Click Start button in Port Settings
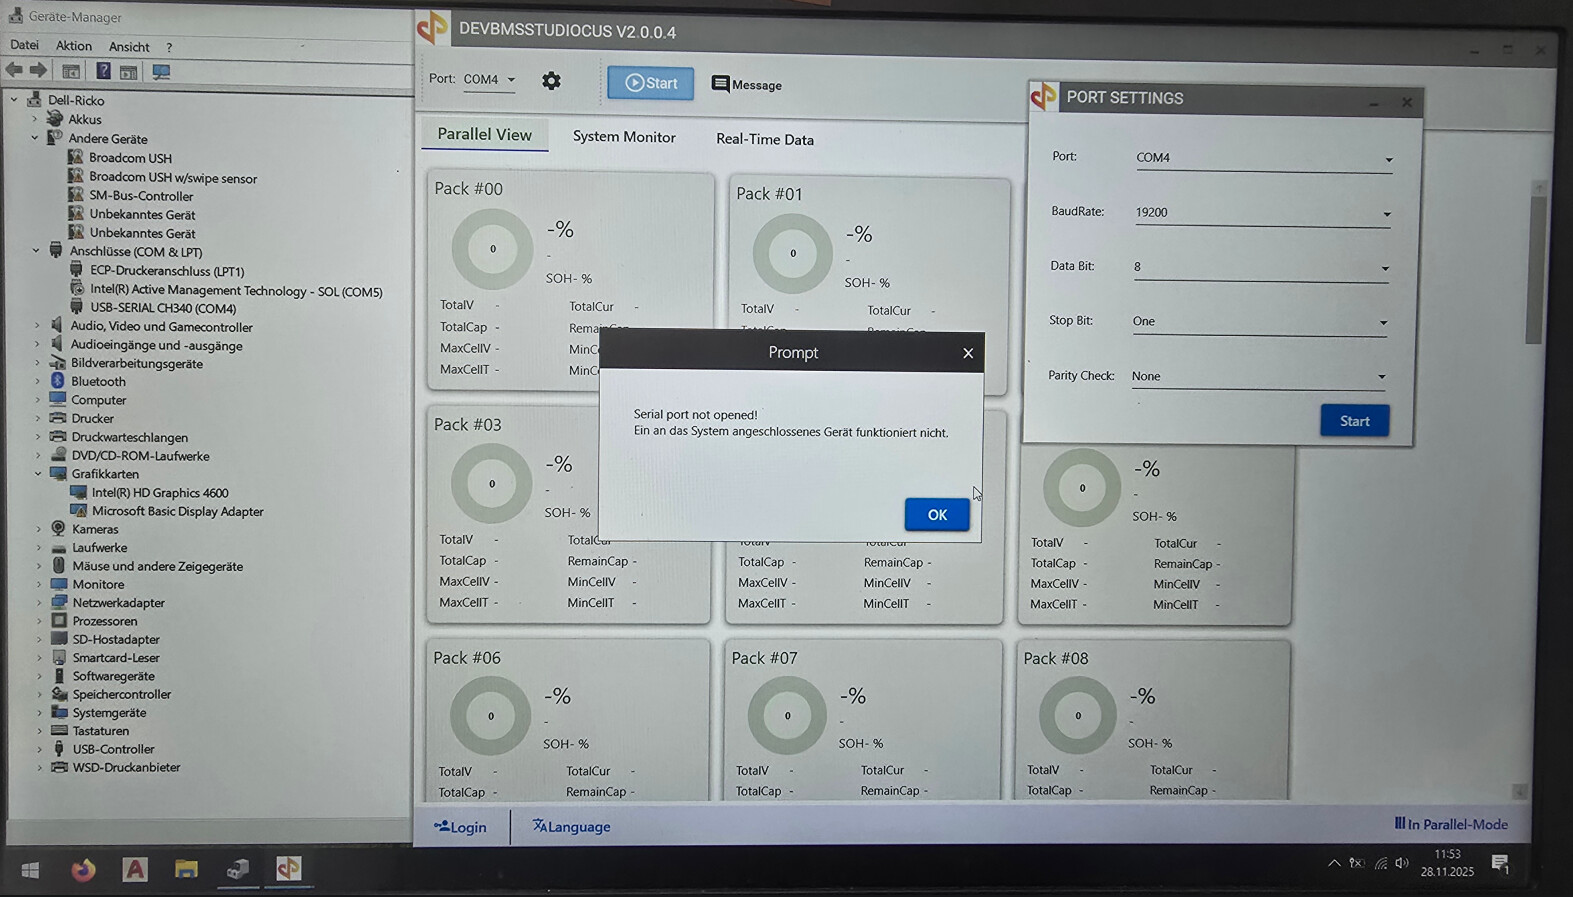The height and width of the screenshot is (897, 1573). pos(1354,421)
